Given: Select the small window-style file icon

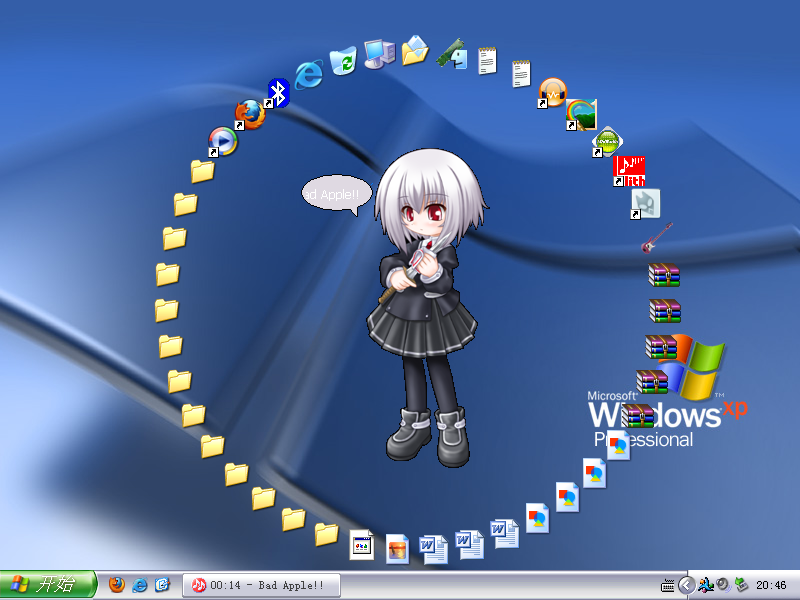Looking at the screenshot, I should 362,545.
